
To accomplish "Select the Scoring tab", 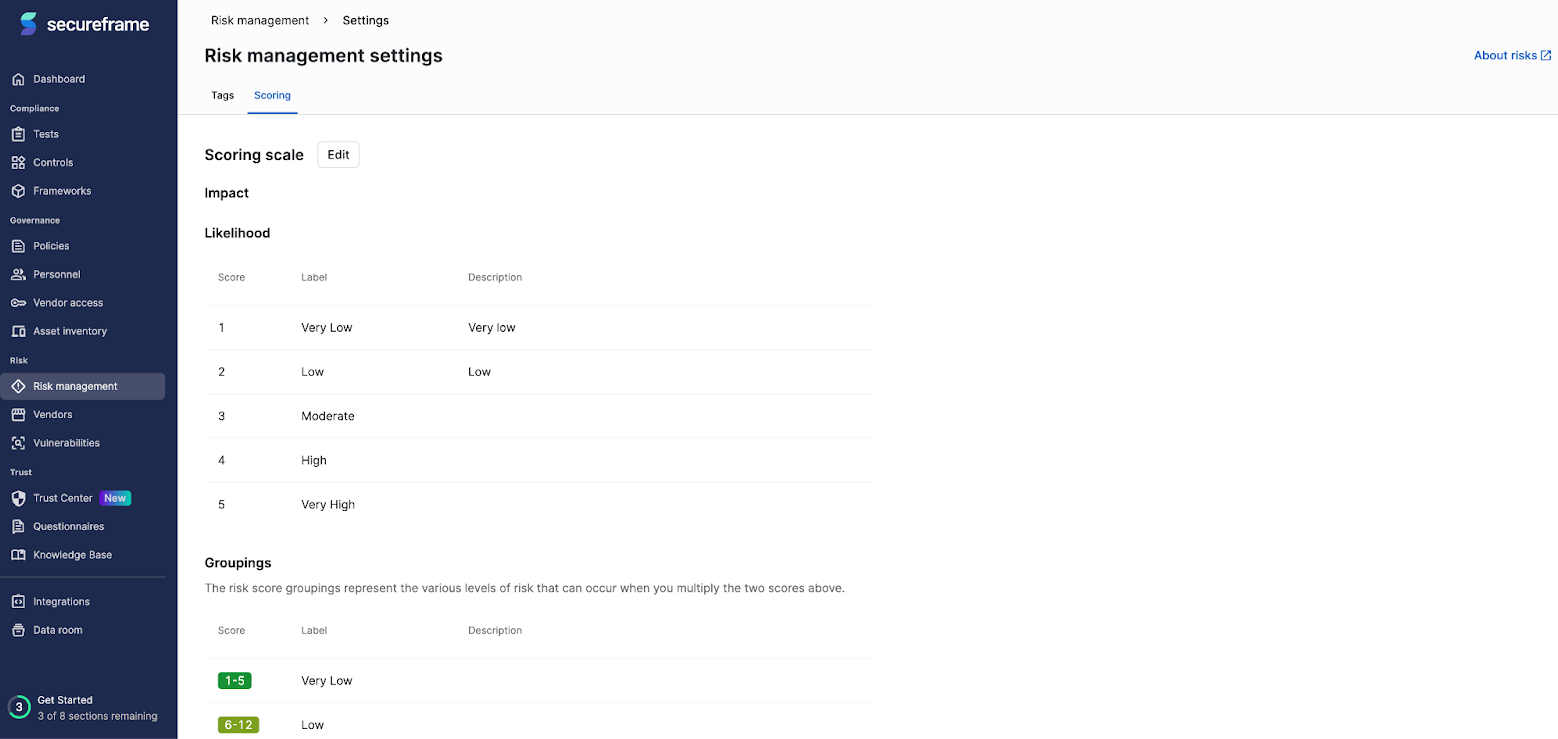I will (x=272, y=95).
